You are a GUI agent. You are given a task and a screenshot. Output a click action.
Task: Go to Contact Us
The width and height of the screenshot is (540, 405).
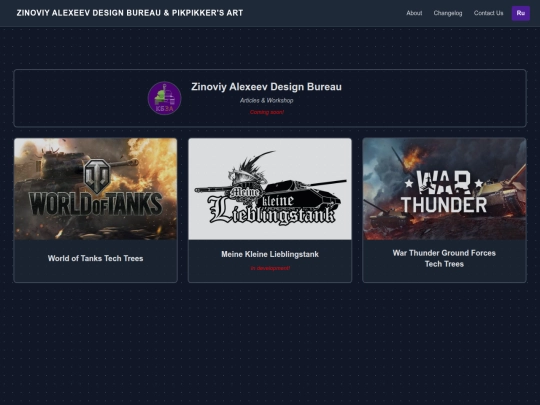point(488,13)
